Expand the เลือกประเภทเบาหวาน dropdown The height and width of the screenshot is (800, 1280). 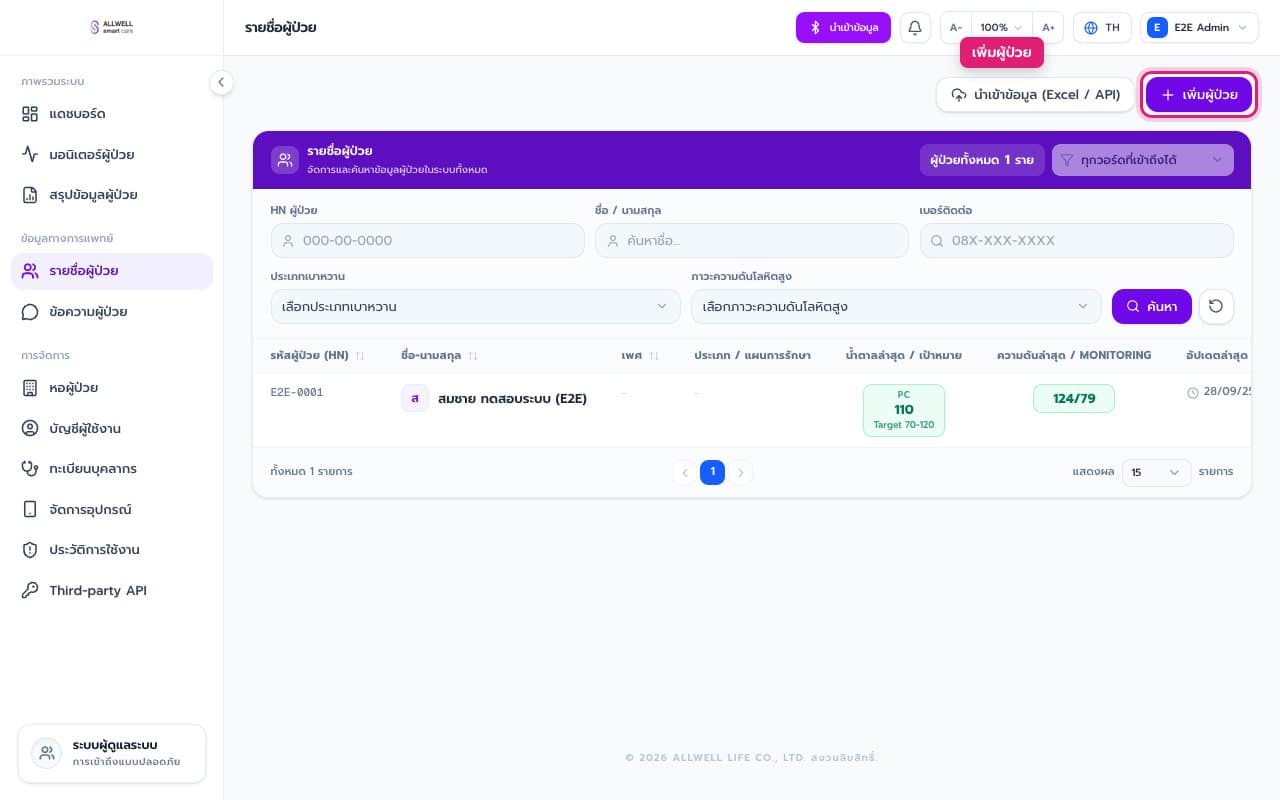click(475, 307)
